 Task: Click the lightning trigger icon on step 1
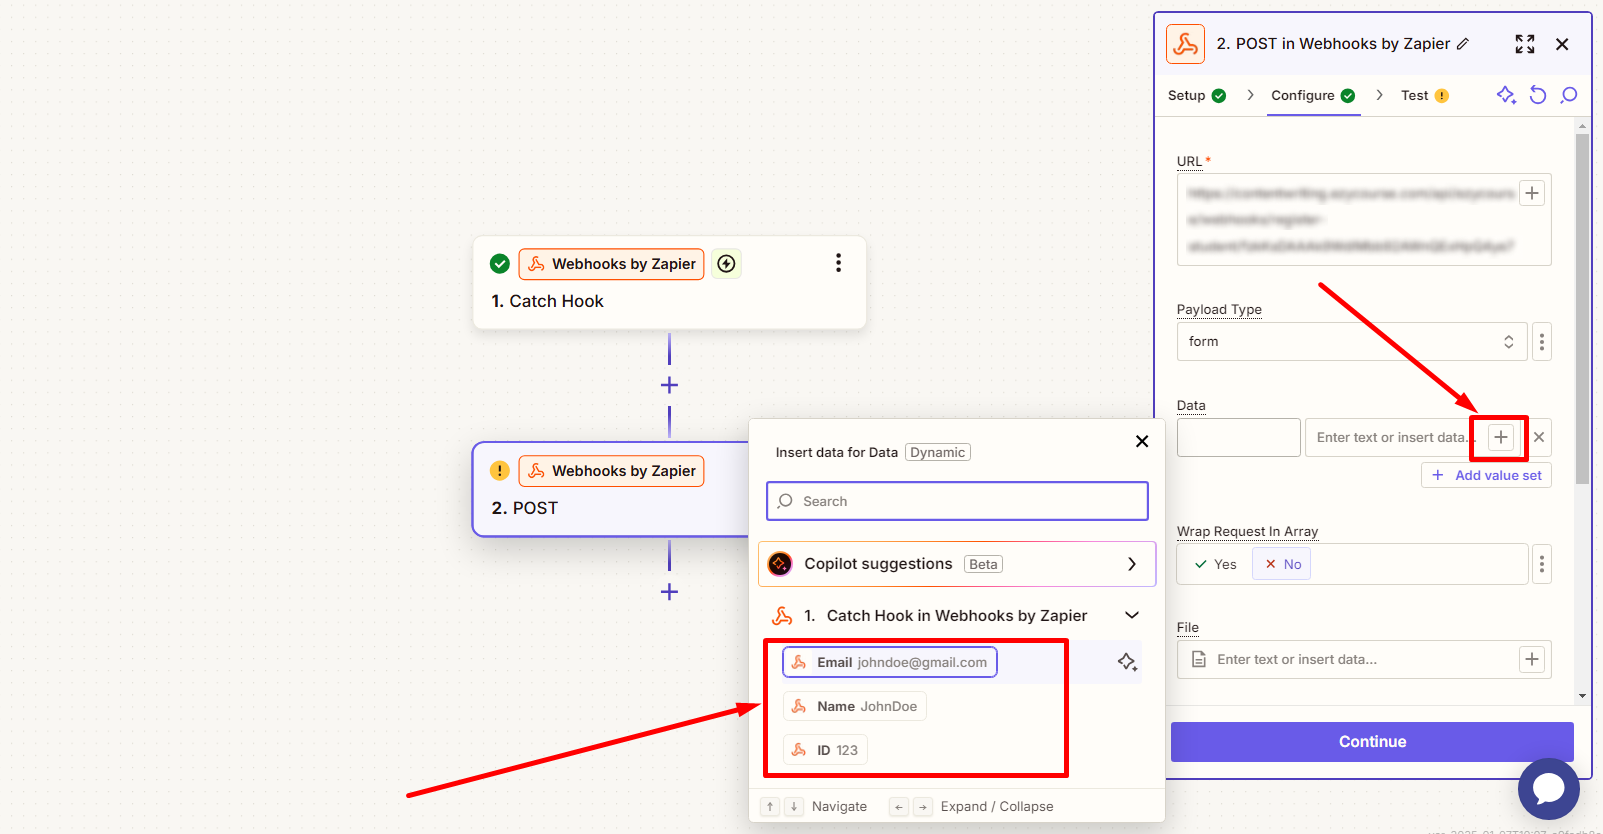coord(727,264)
